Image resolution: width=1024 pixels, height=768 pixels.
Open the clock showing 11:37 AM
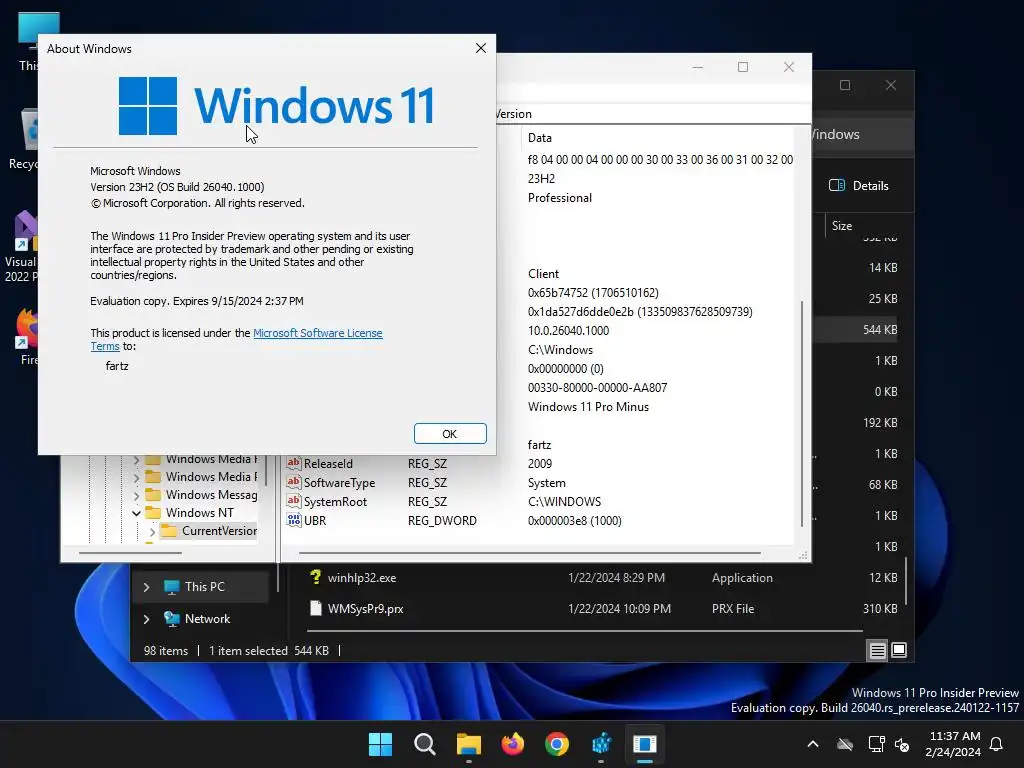pyautogui.click(x=953, y=744)
